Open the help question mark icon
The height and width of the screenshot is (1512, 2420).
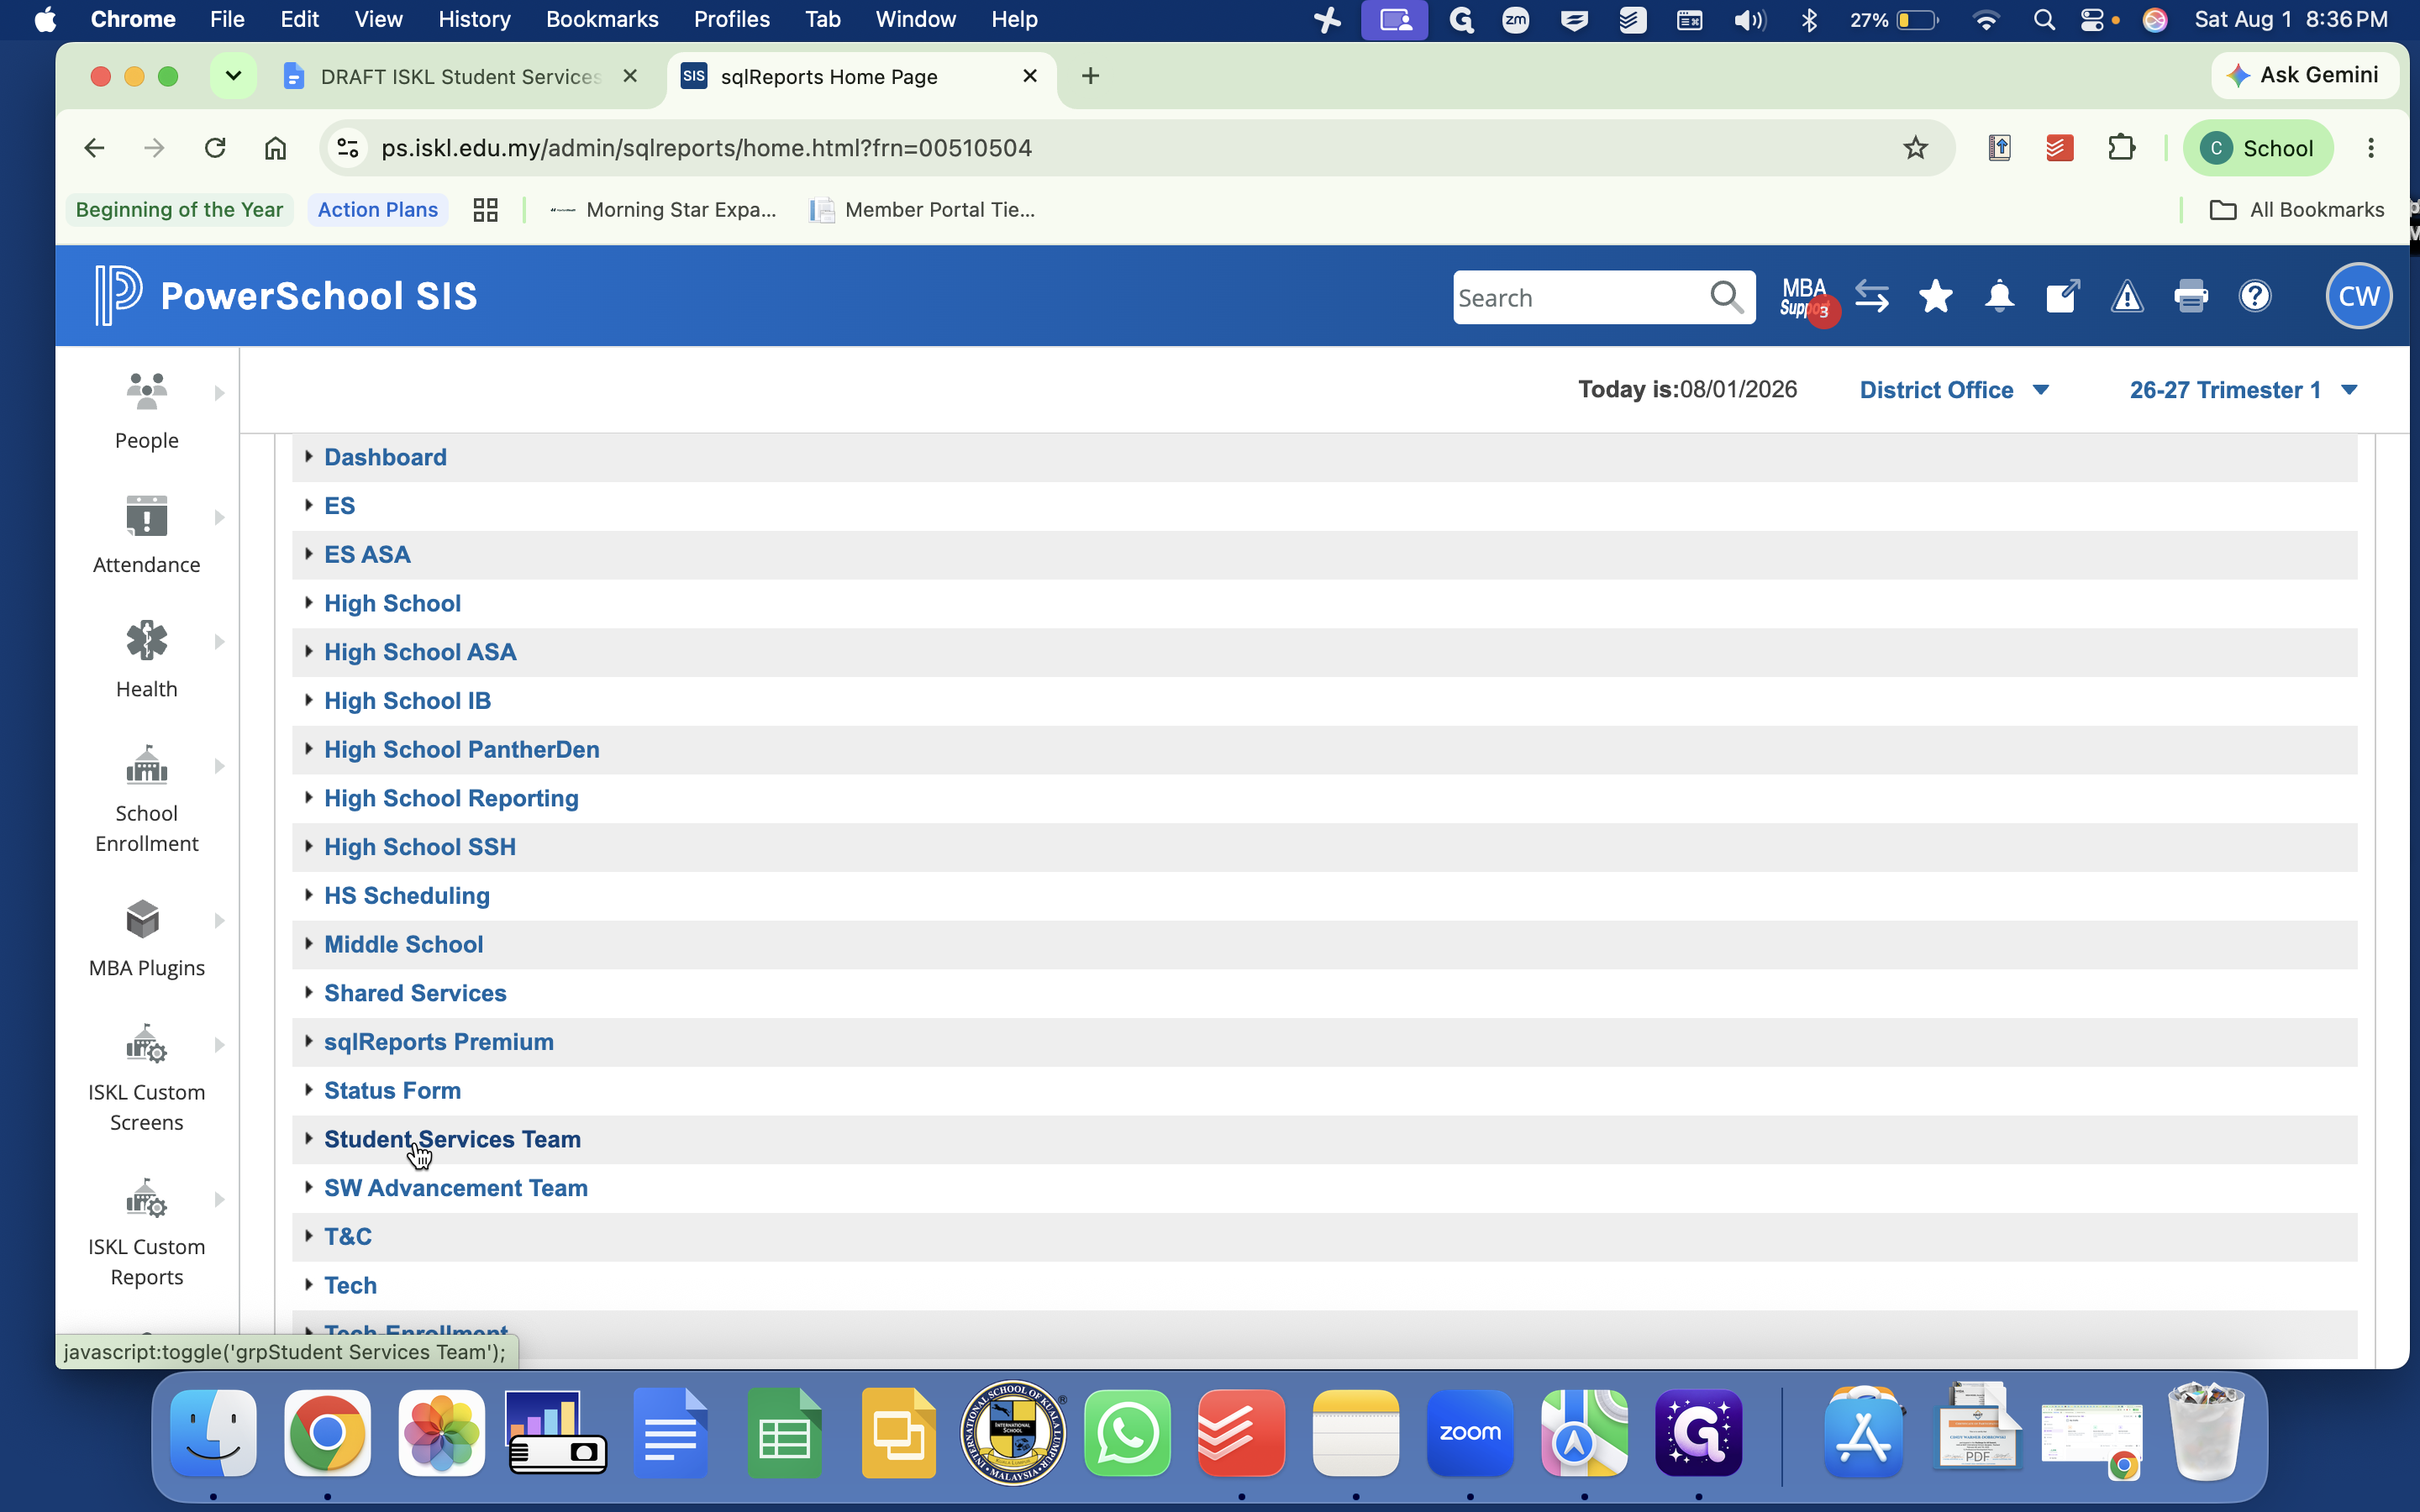click(2255, 296)
